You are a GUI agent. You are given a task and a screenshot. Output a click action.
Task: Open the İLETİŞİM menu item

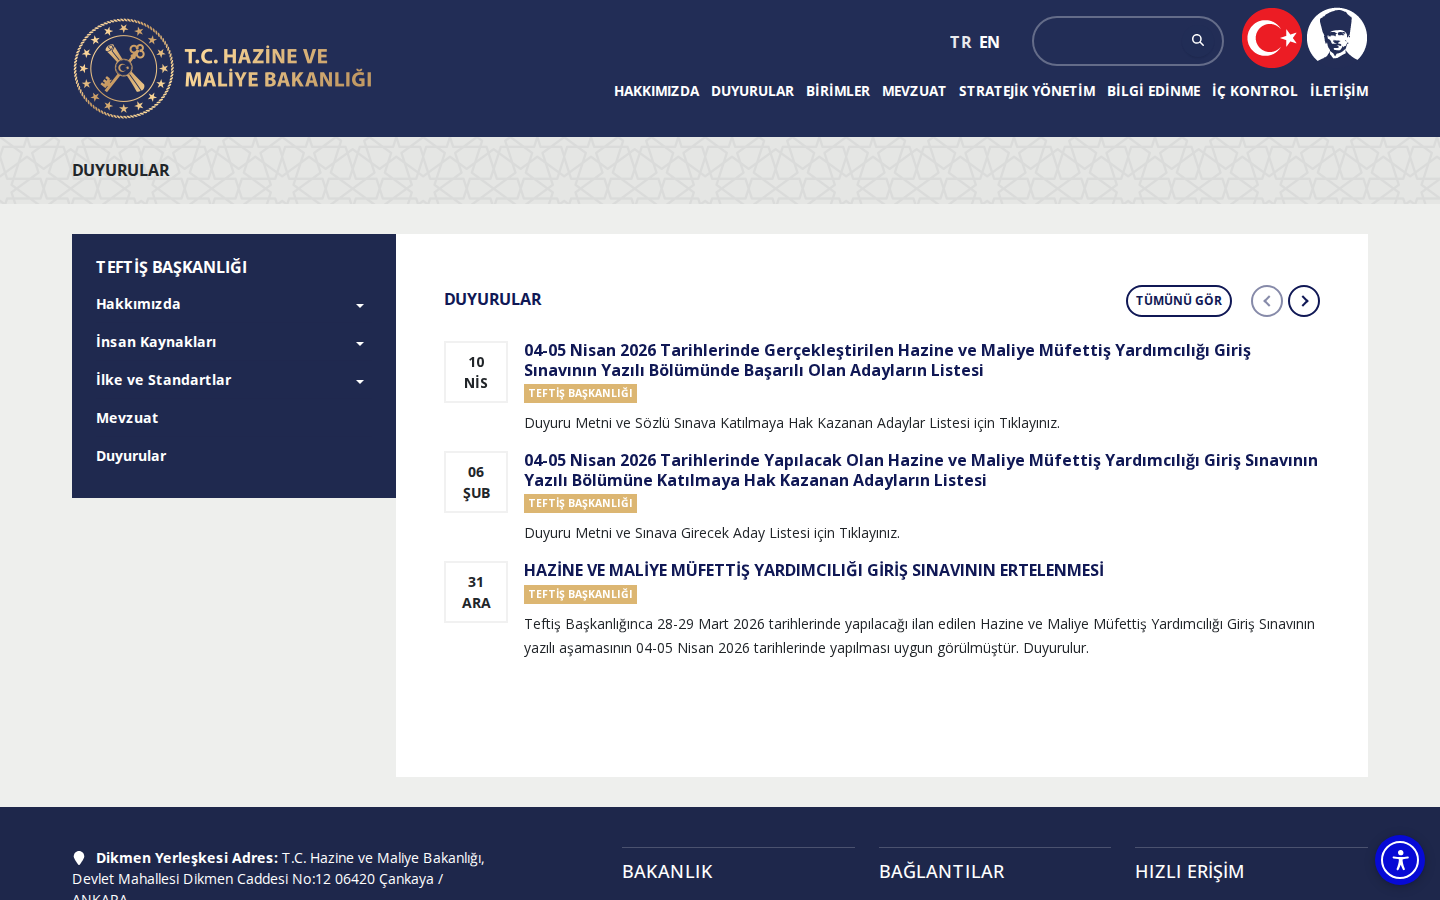click(1339, 91)
